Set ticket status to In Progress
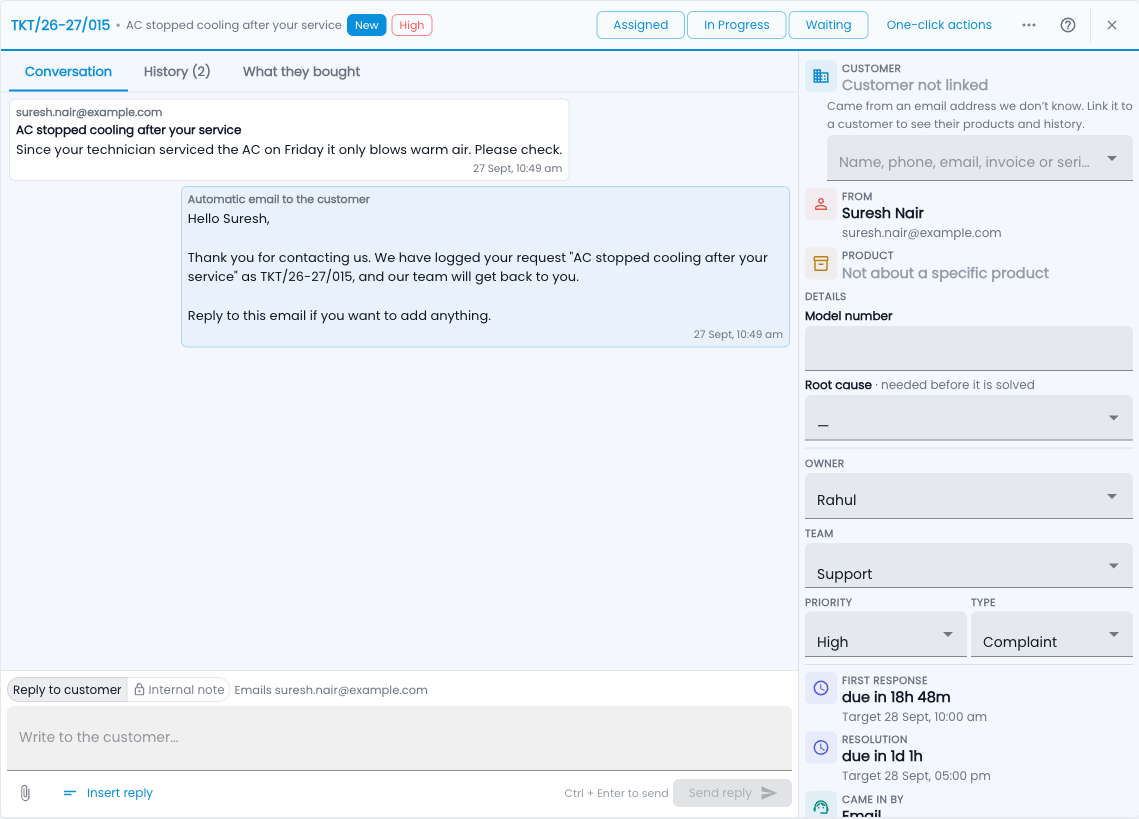 737,25
